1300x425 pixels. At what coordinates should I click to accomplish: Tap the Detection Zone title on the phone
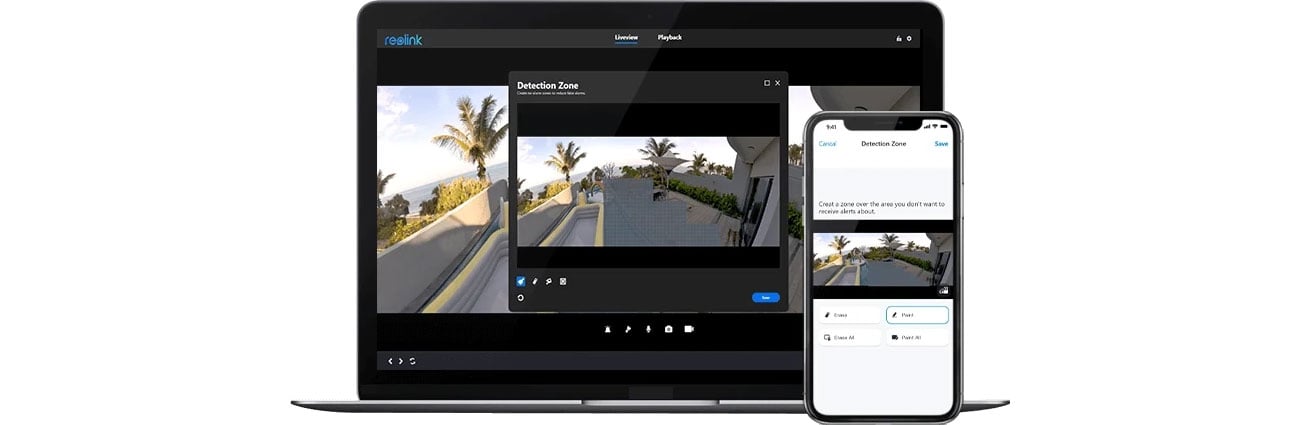[x=884, y=144]
